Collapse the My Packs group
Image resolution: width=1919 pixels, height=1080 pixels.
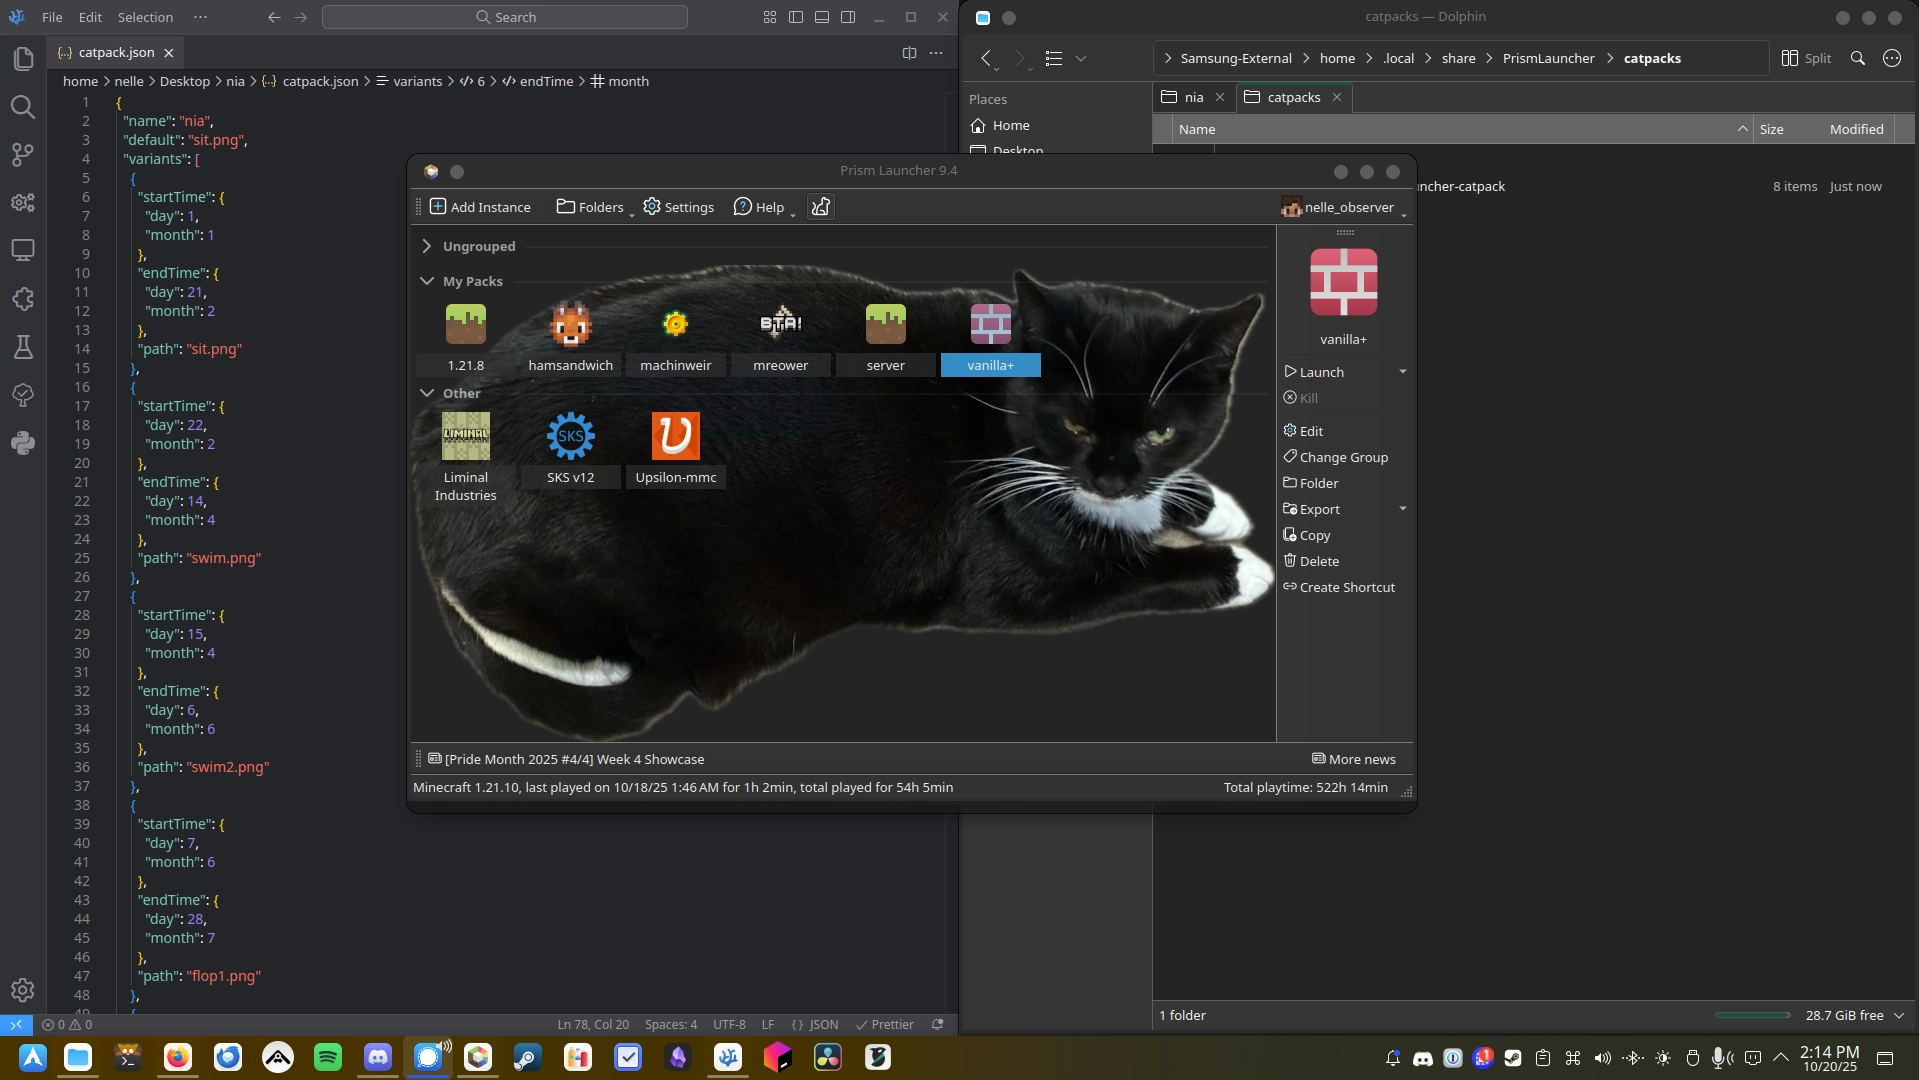pyautogui.click(x=427, y=281)
